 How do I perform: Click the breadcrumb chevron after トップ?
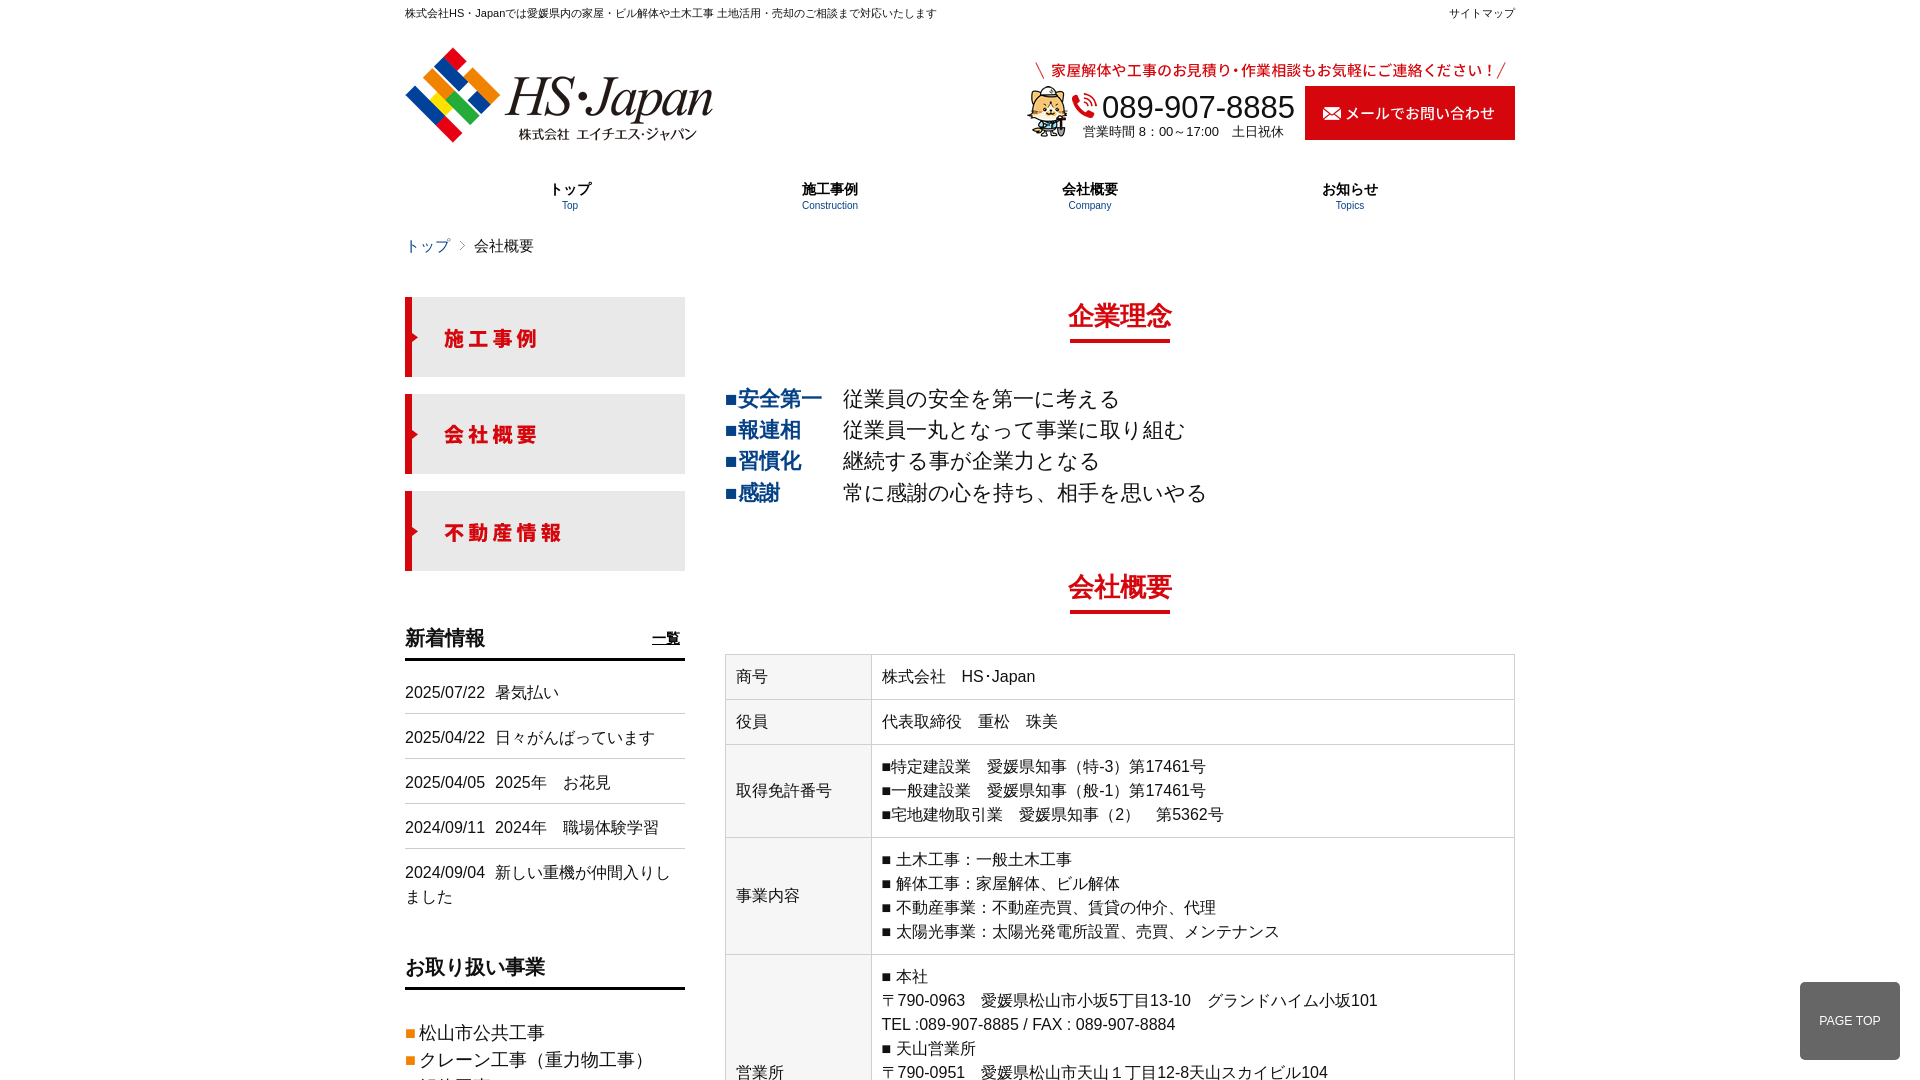coord(461,245)
